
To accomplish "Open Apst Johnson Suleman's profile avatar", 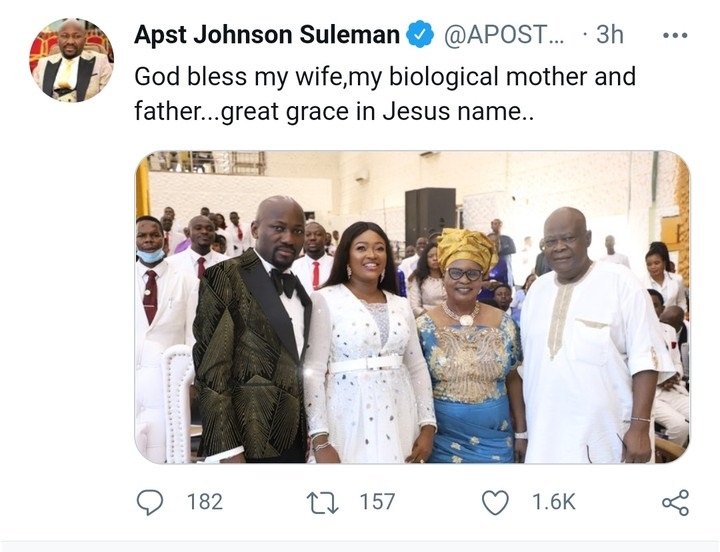I will point(71,60).
